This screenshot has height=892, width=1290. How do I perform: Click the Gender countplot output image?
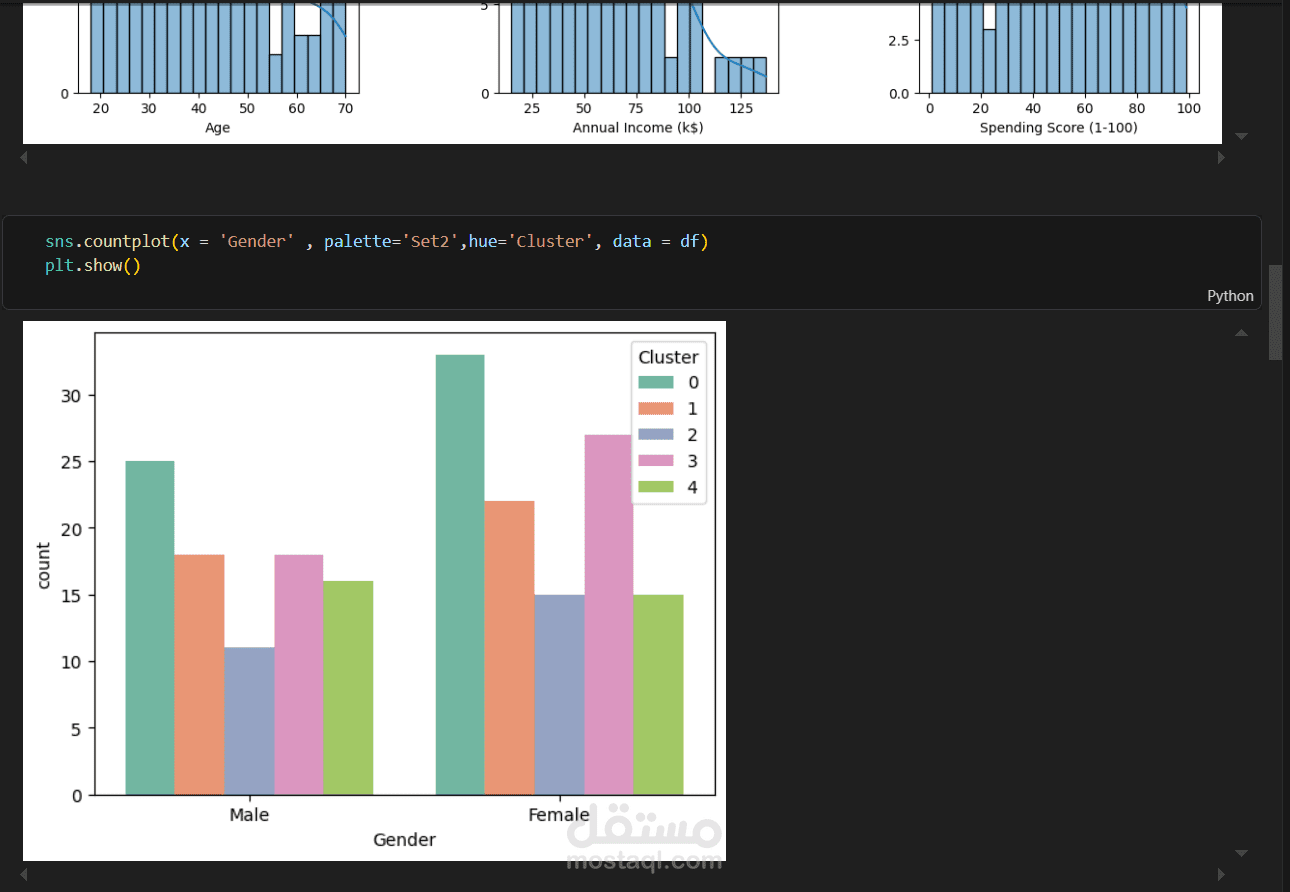tap(374, 591)
